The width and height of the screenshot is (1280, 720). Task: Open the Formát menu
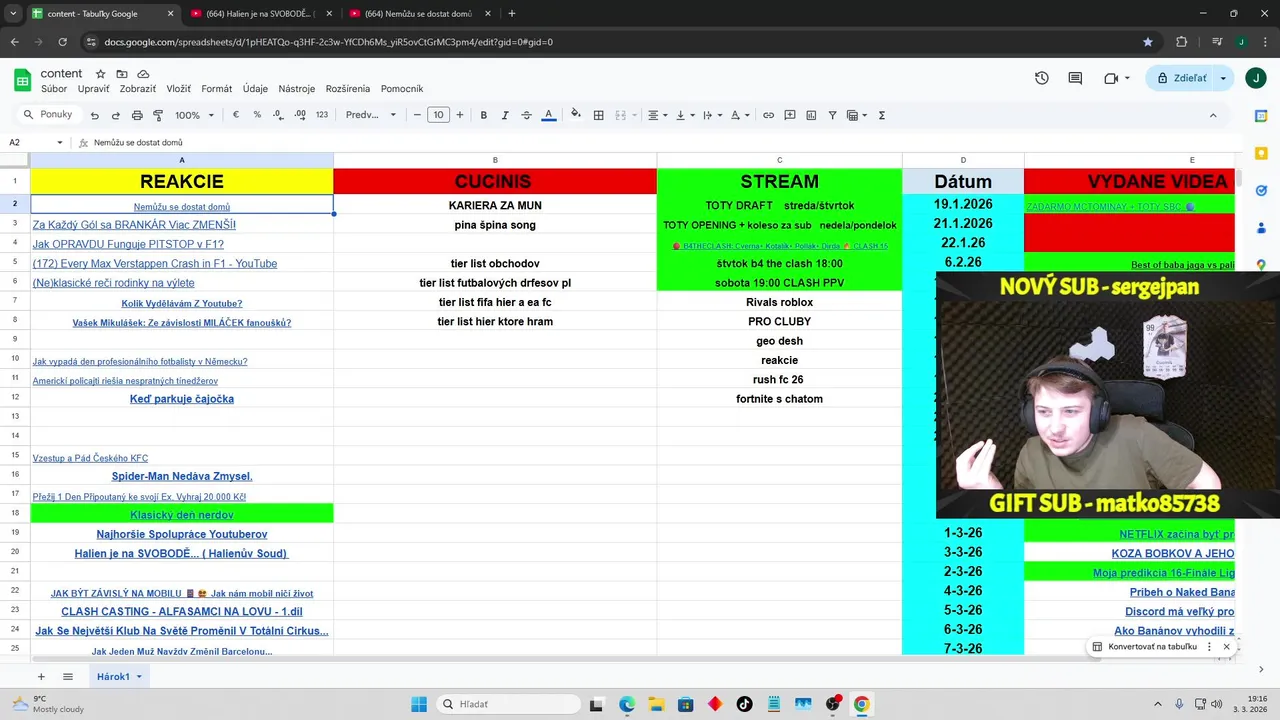tap(216, 89)
